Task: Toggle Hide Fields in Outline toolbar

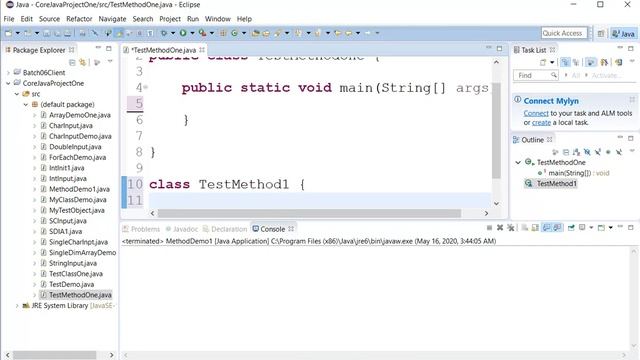Action: (x=587, y=152)
